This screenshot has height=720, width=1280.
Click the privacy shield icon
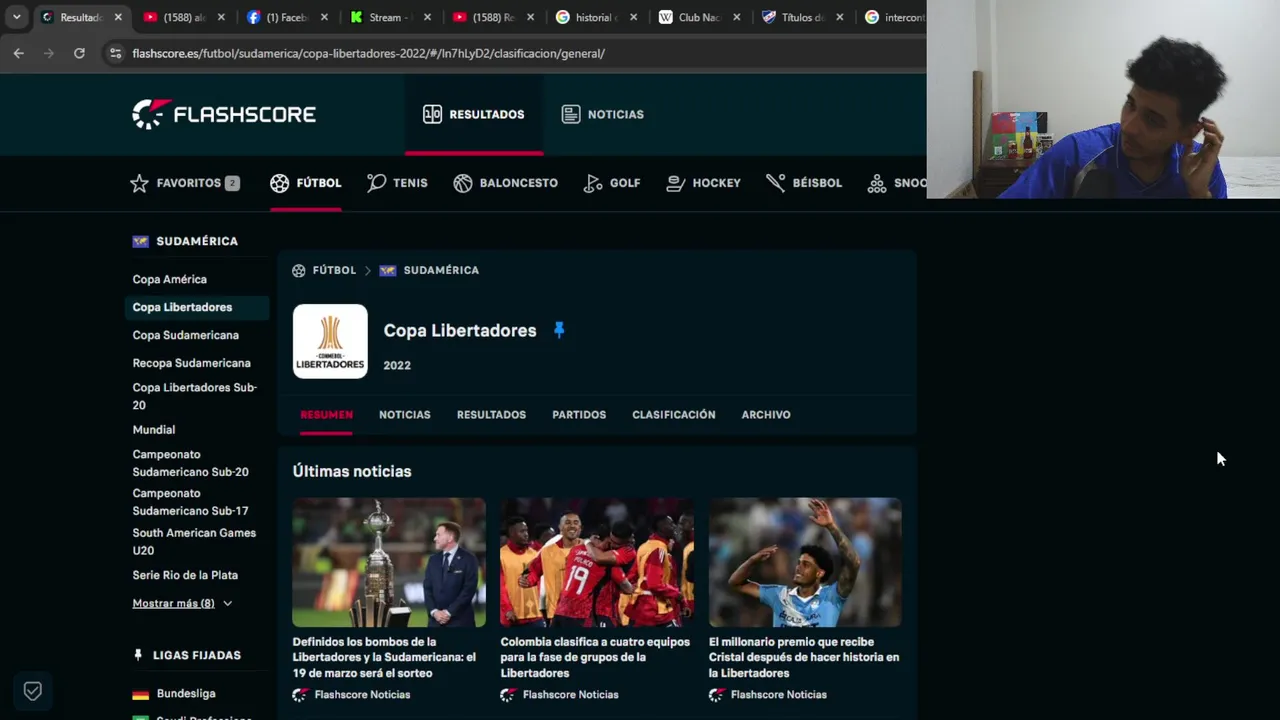(x=33, y=691)
